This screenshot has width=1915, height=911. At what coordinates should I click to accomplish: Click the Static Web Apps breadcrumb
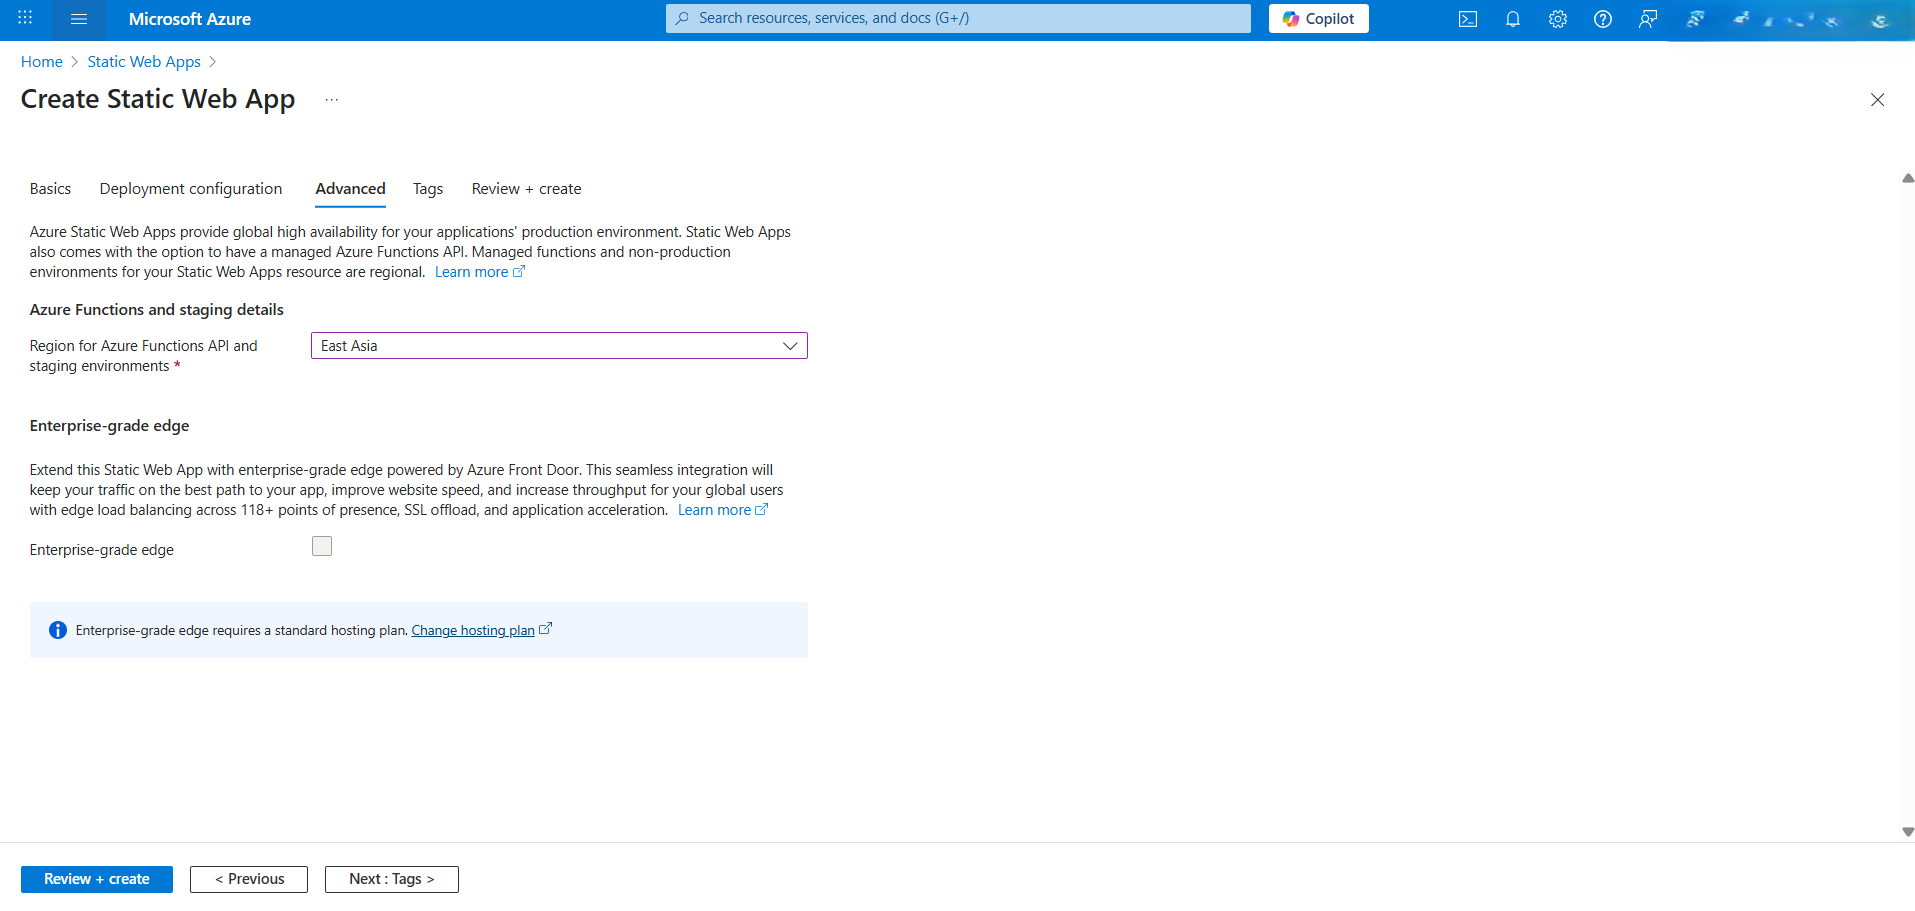click(144, 62)
